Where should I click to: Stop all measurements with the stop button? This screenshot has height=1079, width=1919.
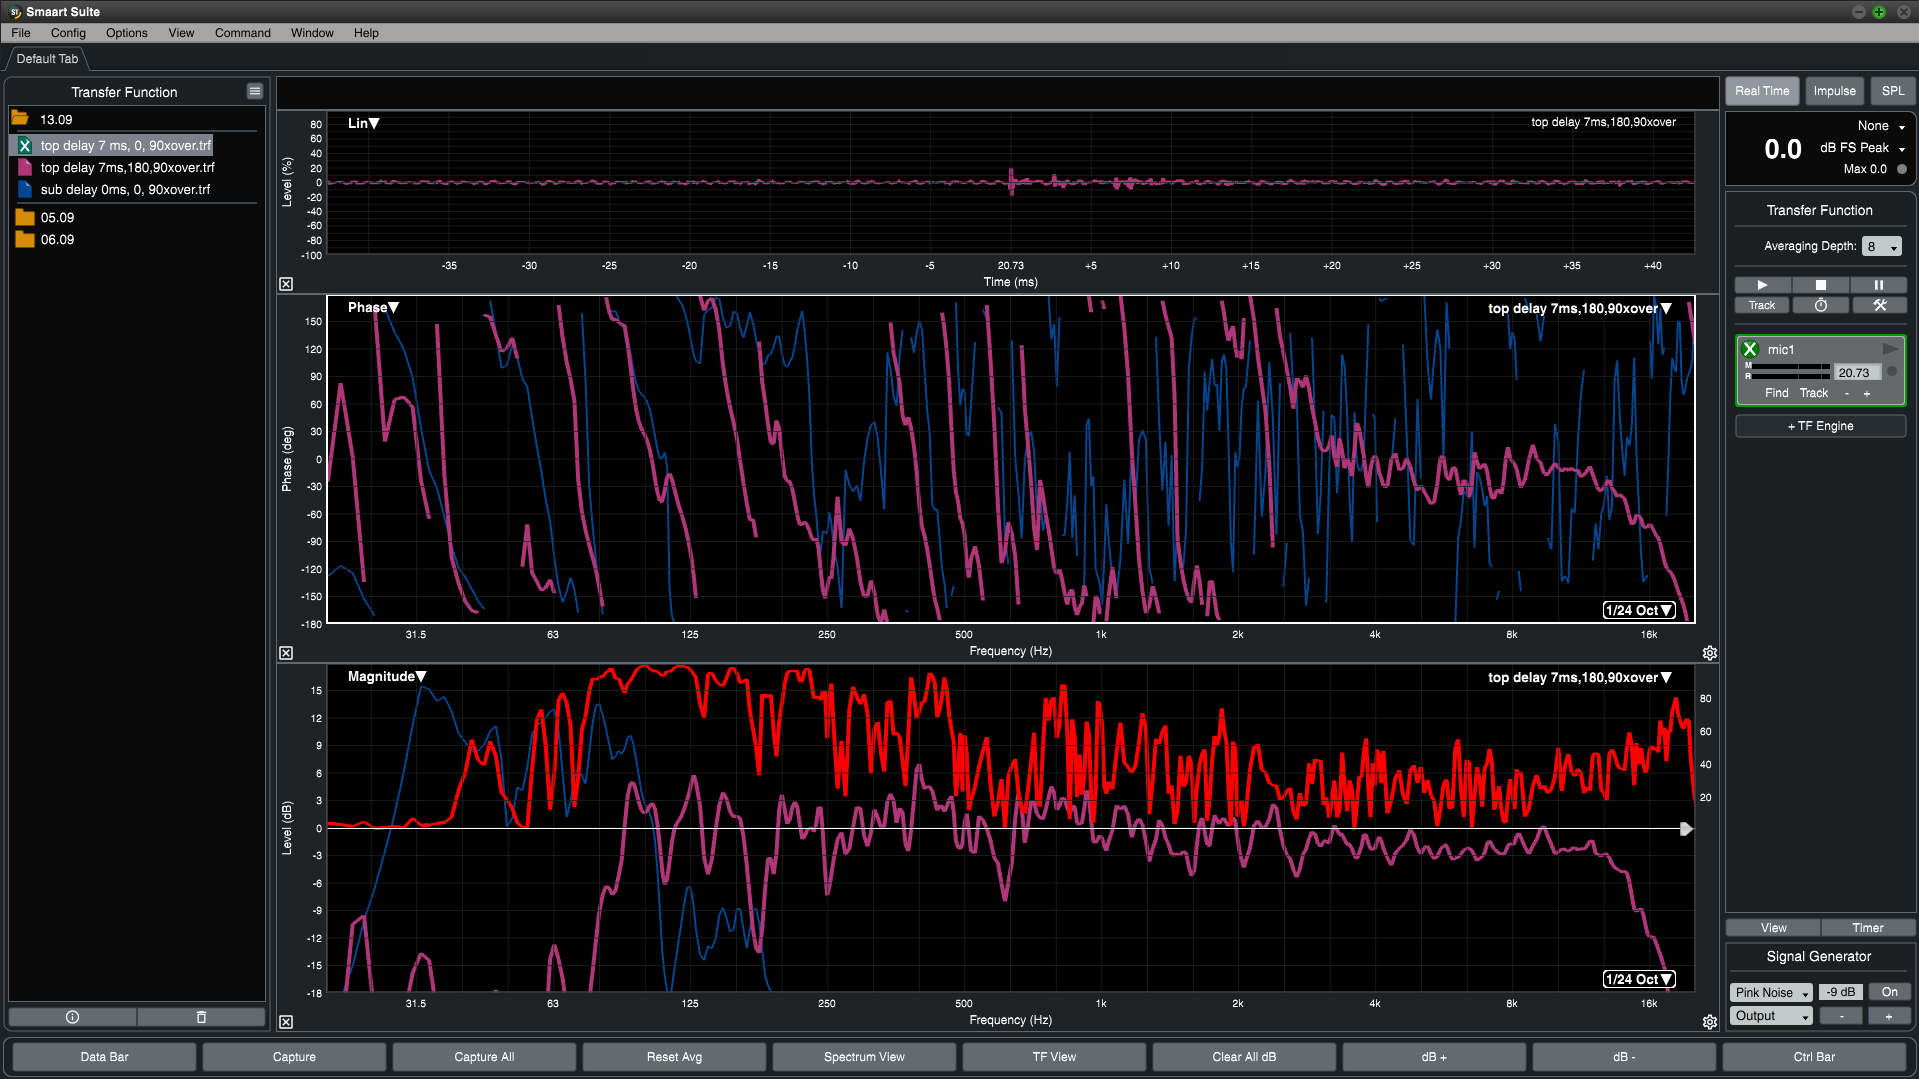pos(1820,285)
